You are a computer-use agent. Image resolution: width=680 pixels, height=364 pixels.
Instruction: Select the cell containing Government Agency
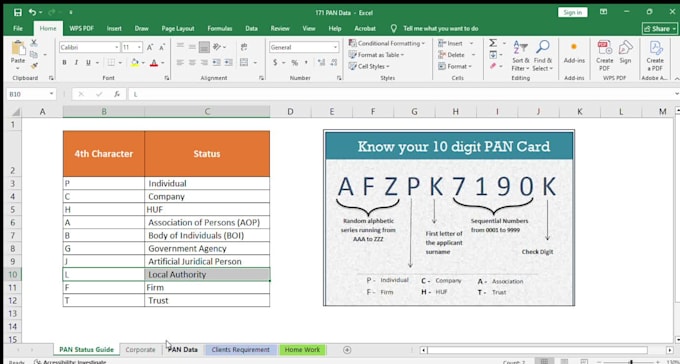click(x=207, y=249)
